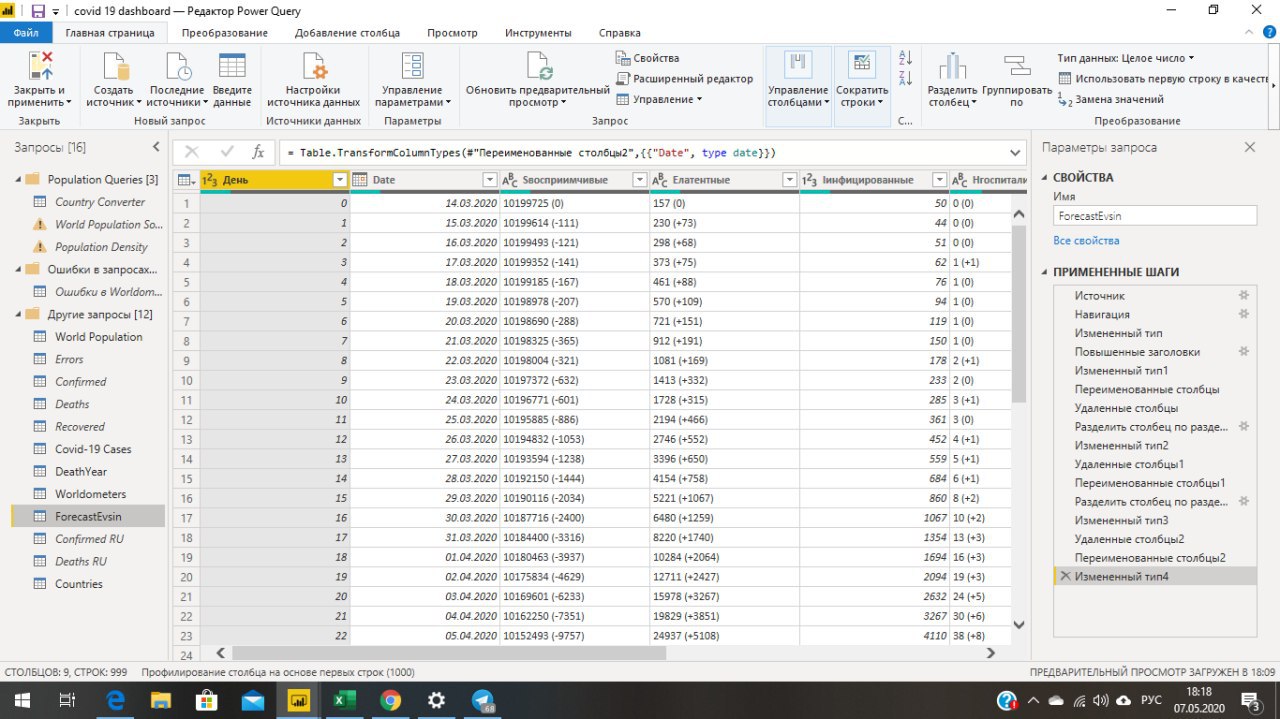Expand the formula bar with chevron
Screen dimensions: 1280x719
point(1016,152)
